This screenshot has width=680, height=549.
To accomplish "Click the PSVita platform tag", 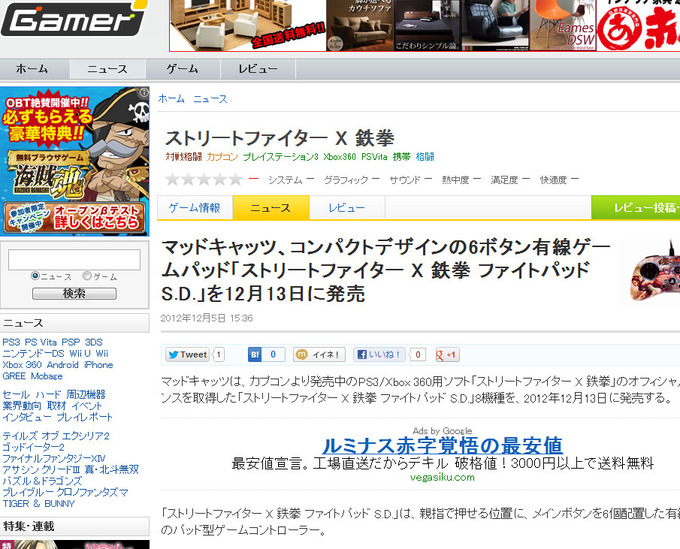I will click(x=374, y=157).
